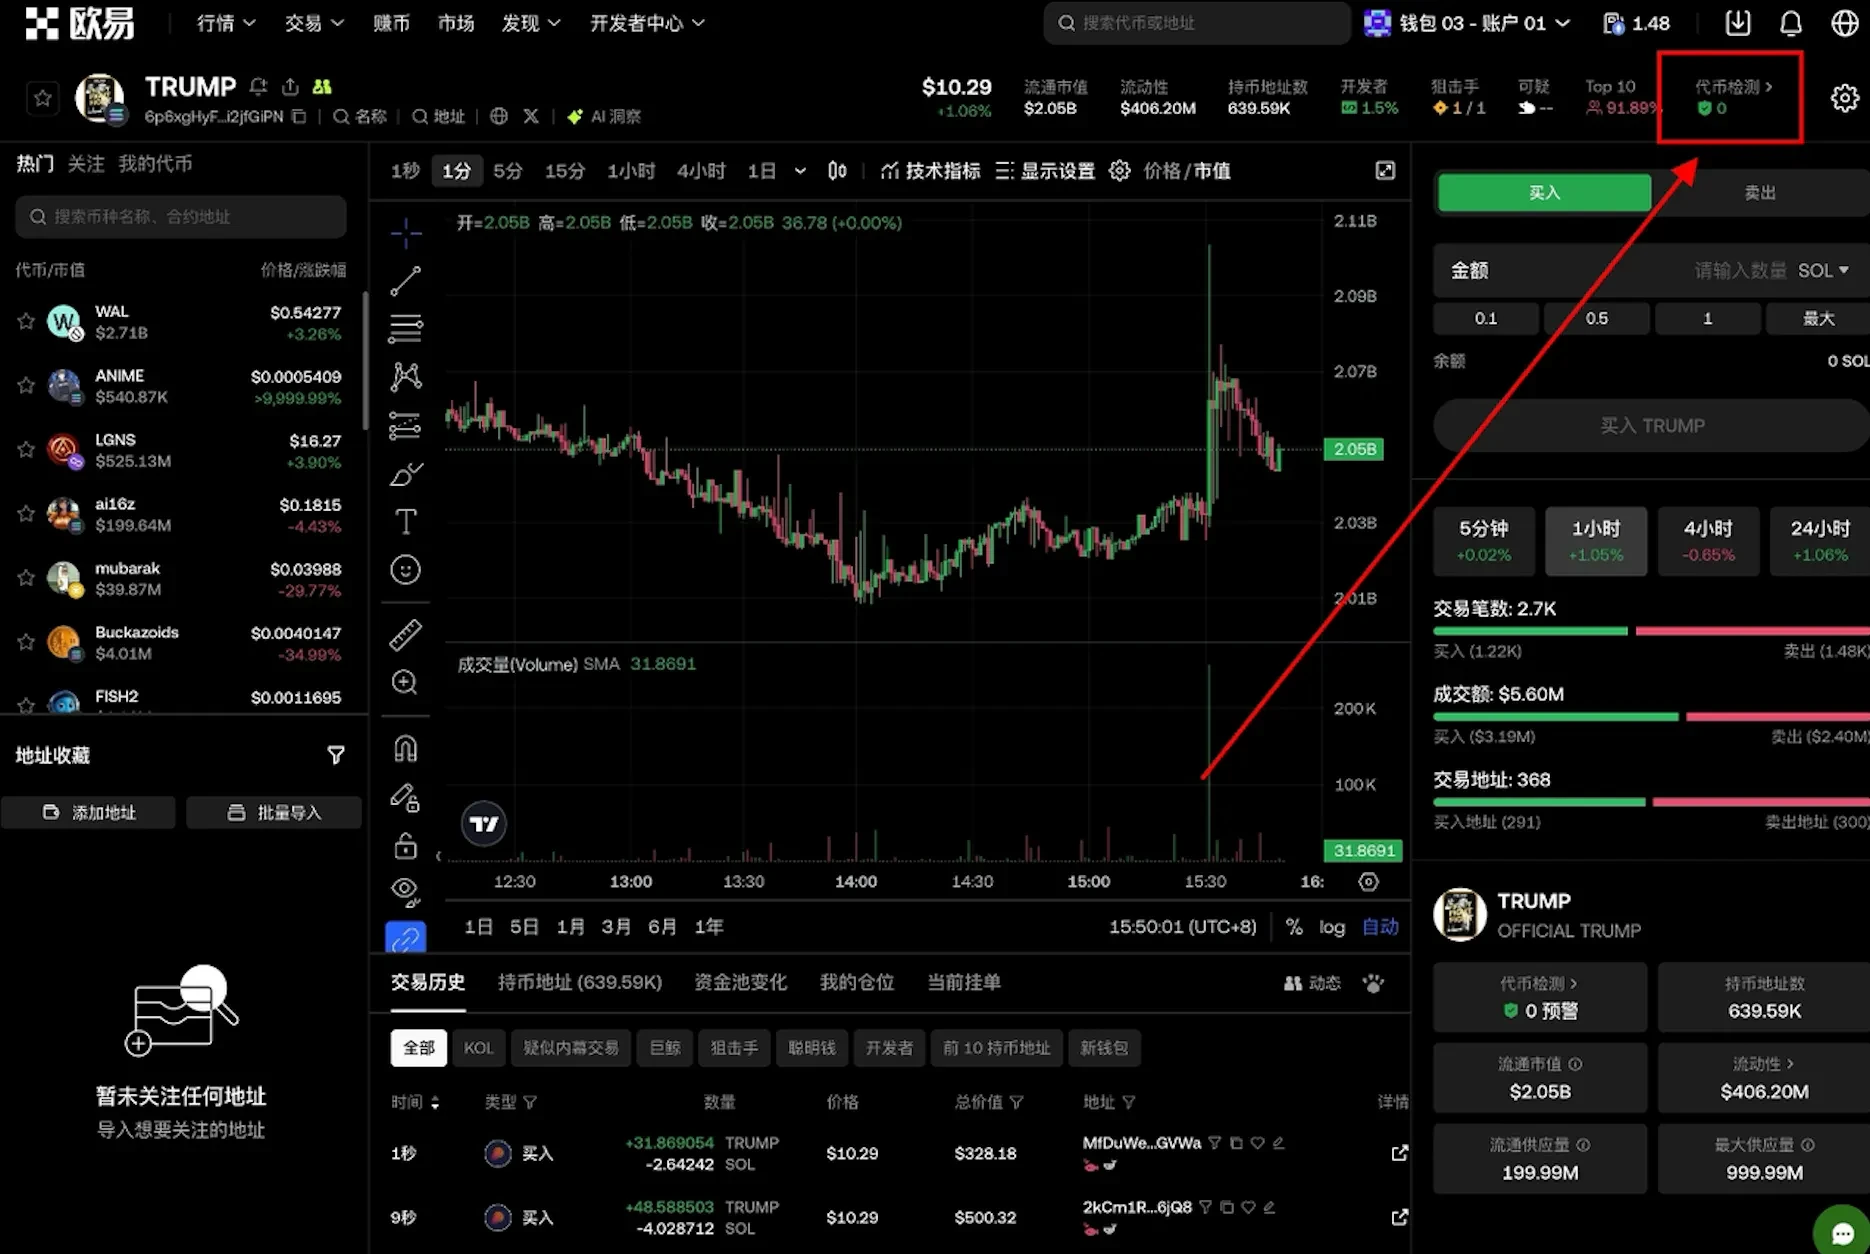Viewport: 1870px width, 1254px height.
Task: Open chart time axis settings gear
Action: click(x=1368, y=881)
